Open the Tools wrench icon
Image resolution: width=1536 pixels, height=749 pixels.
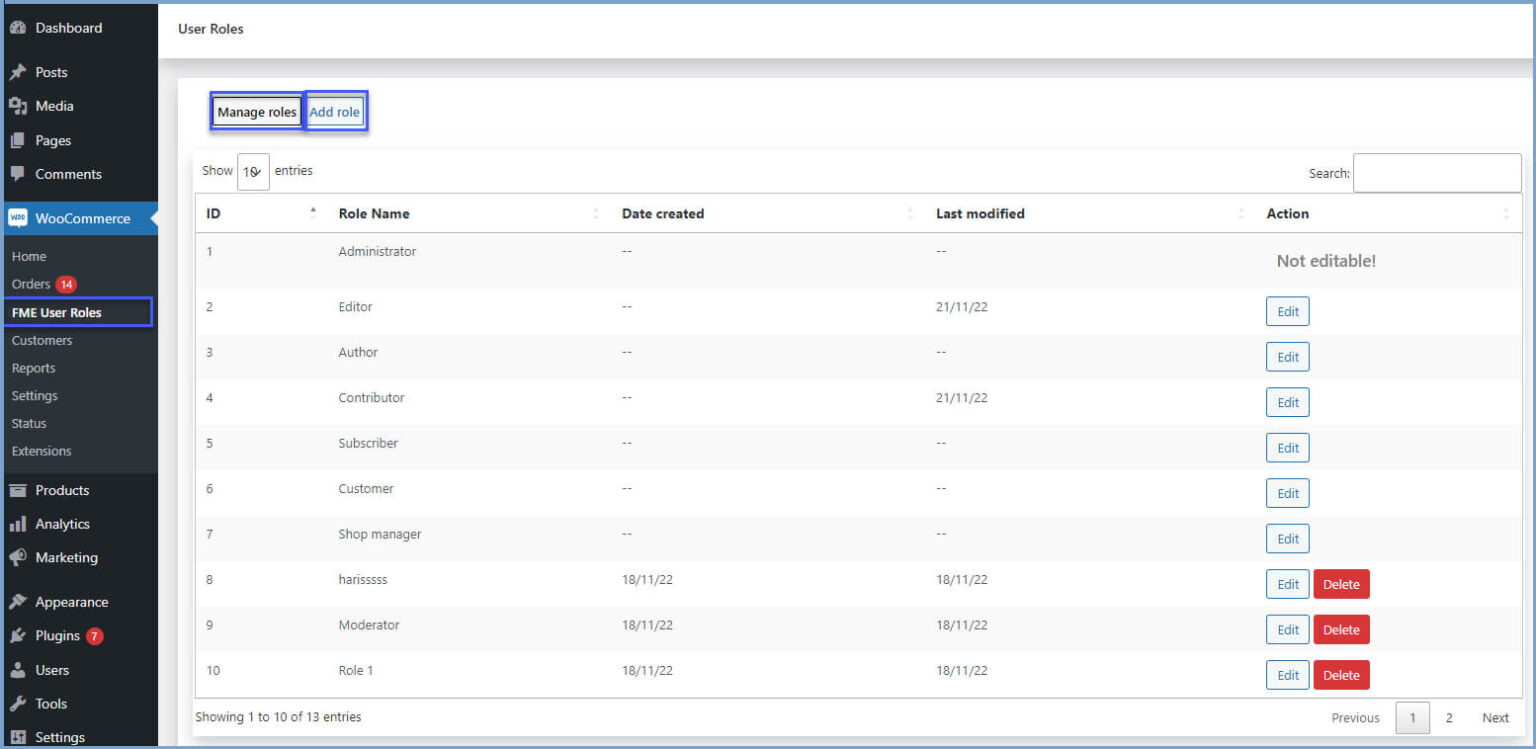tap(18, 703)
